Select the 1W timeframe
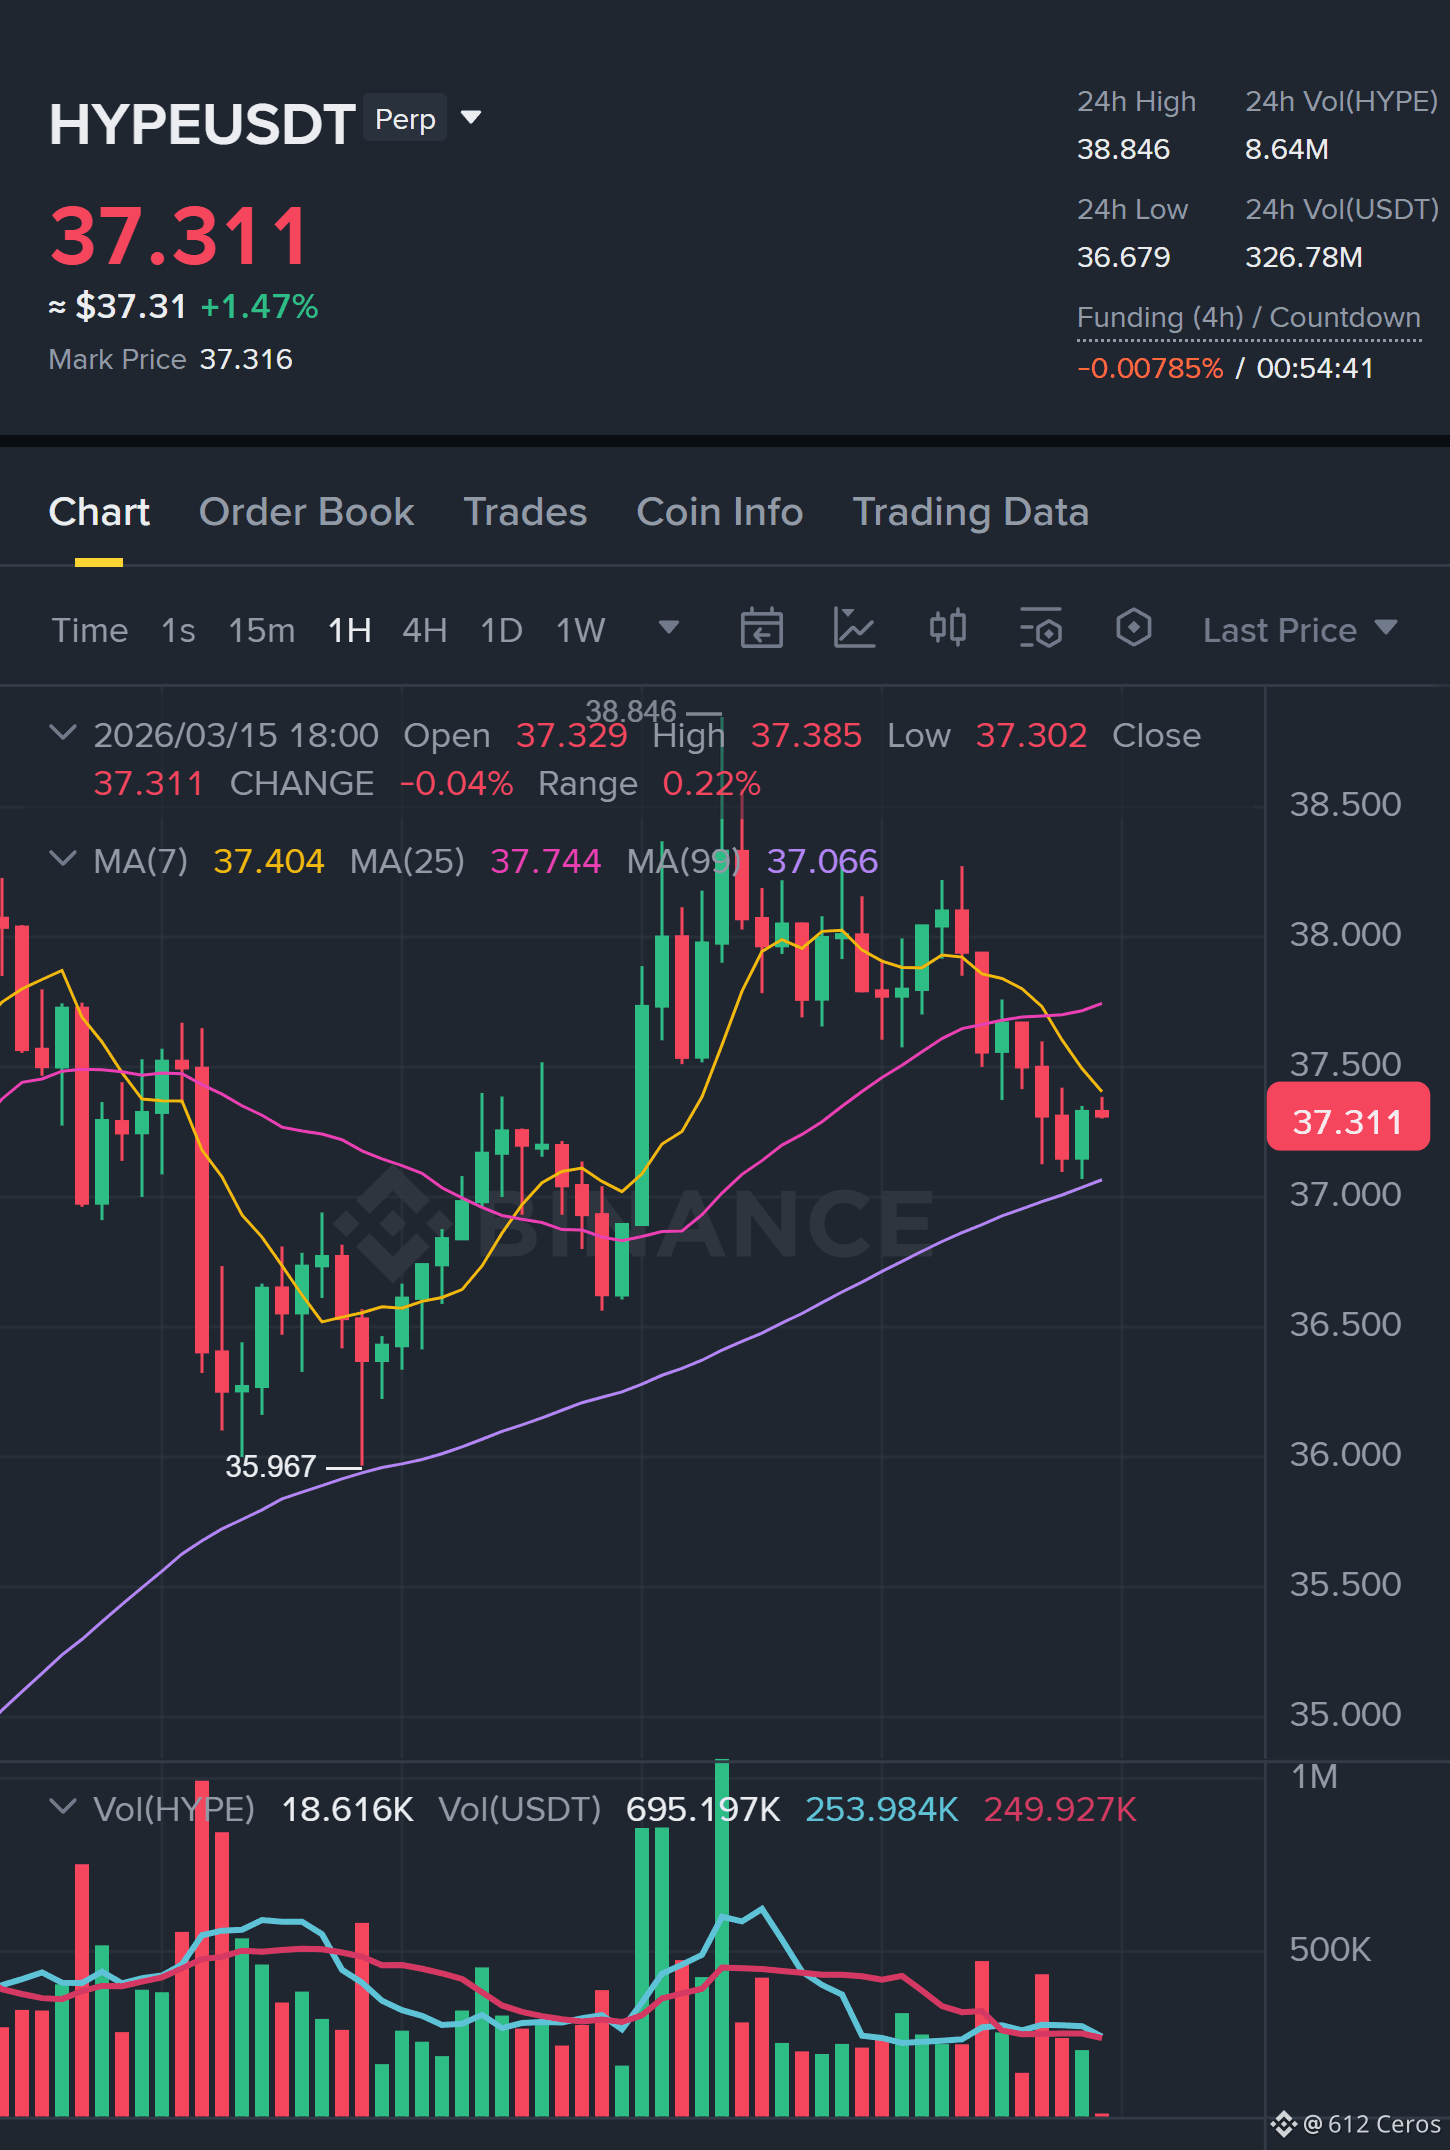Image resolution: width=1450 pixels, height=2150 pixels. 580,630
